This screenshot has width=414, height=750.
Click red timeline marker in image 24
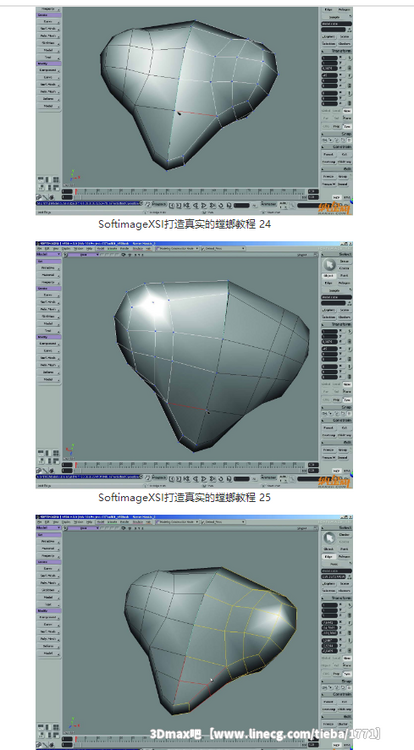coord(75,191)
